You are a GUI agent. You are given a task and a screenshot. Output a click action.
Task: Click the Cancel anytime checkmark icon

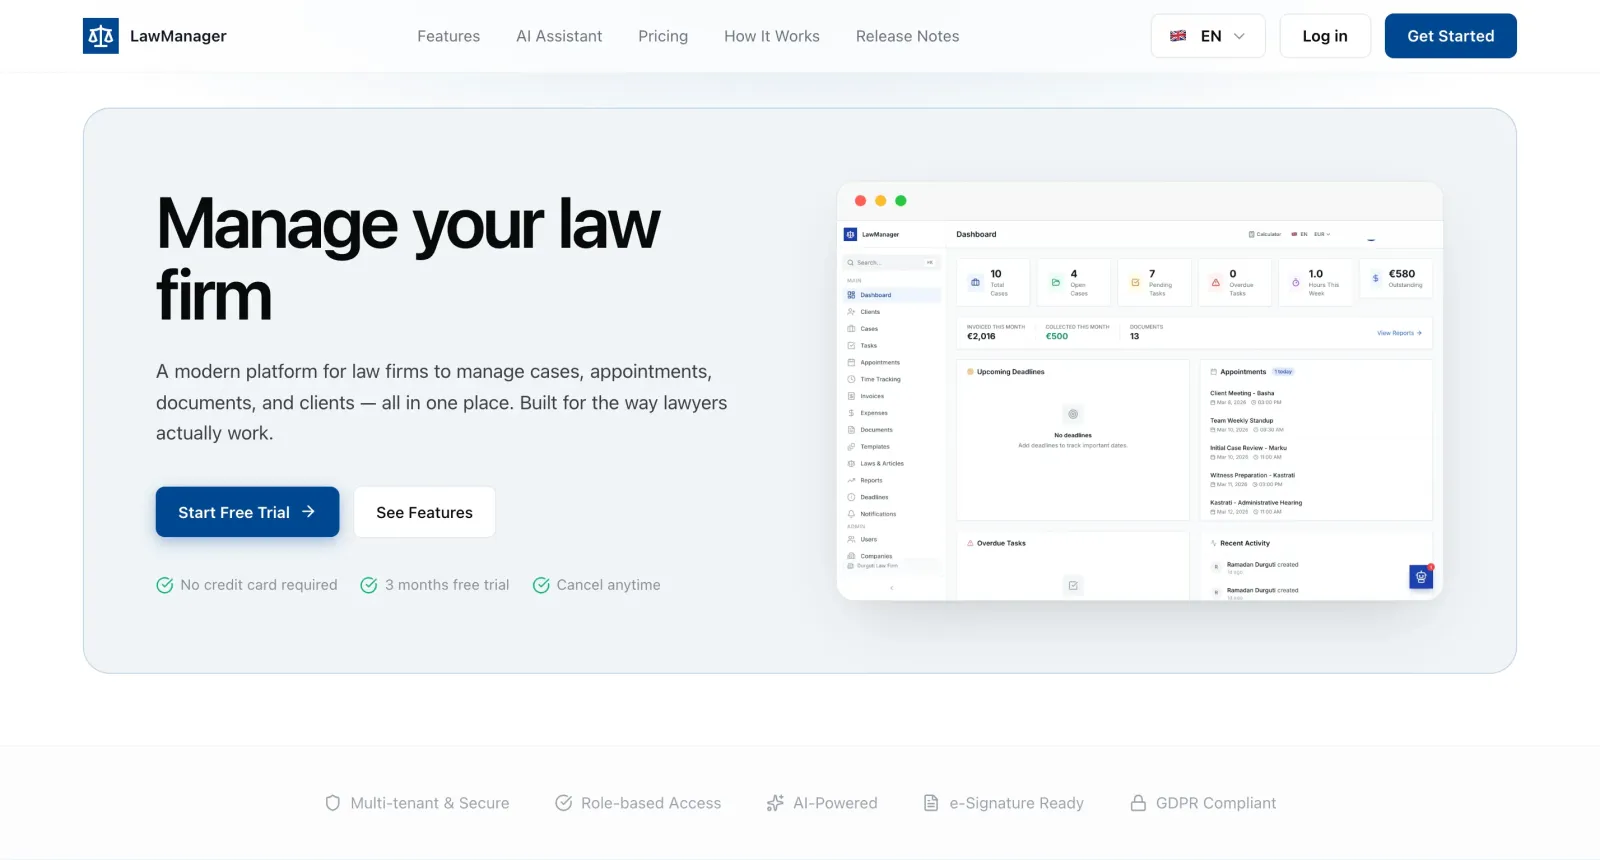point(541,585)
